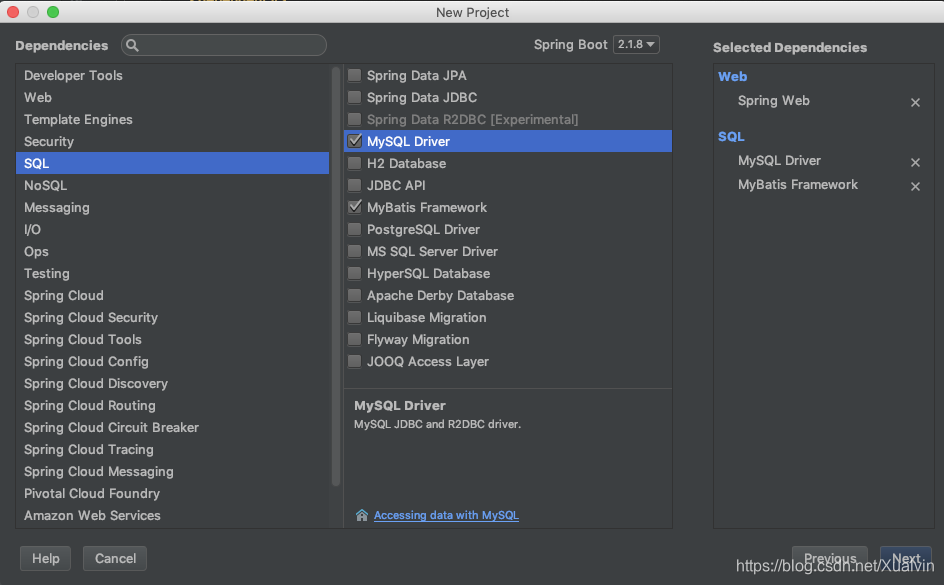Click the Help button
This screenshot has width=944, height=585.
click(46, 559)
